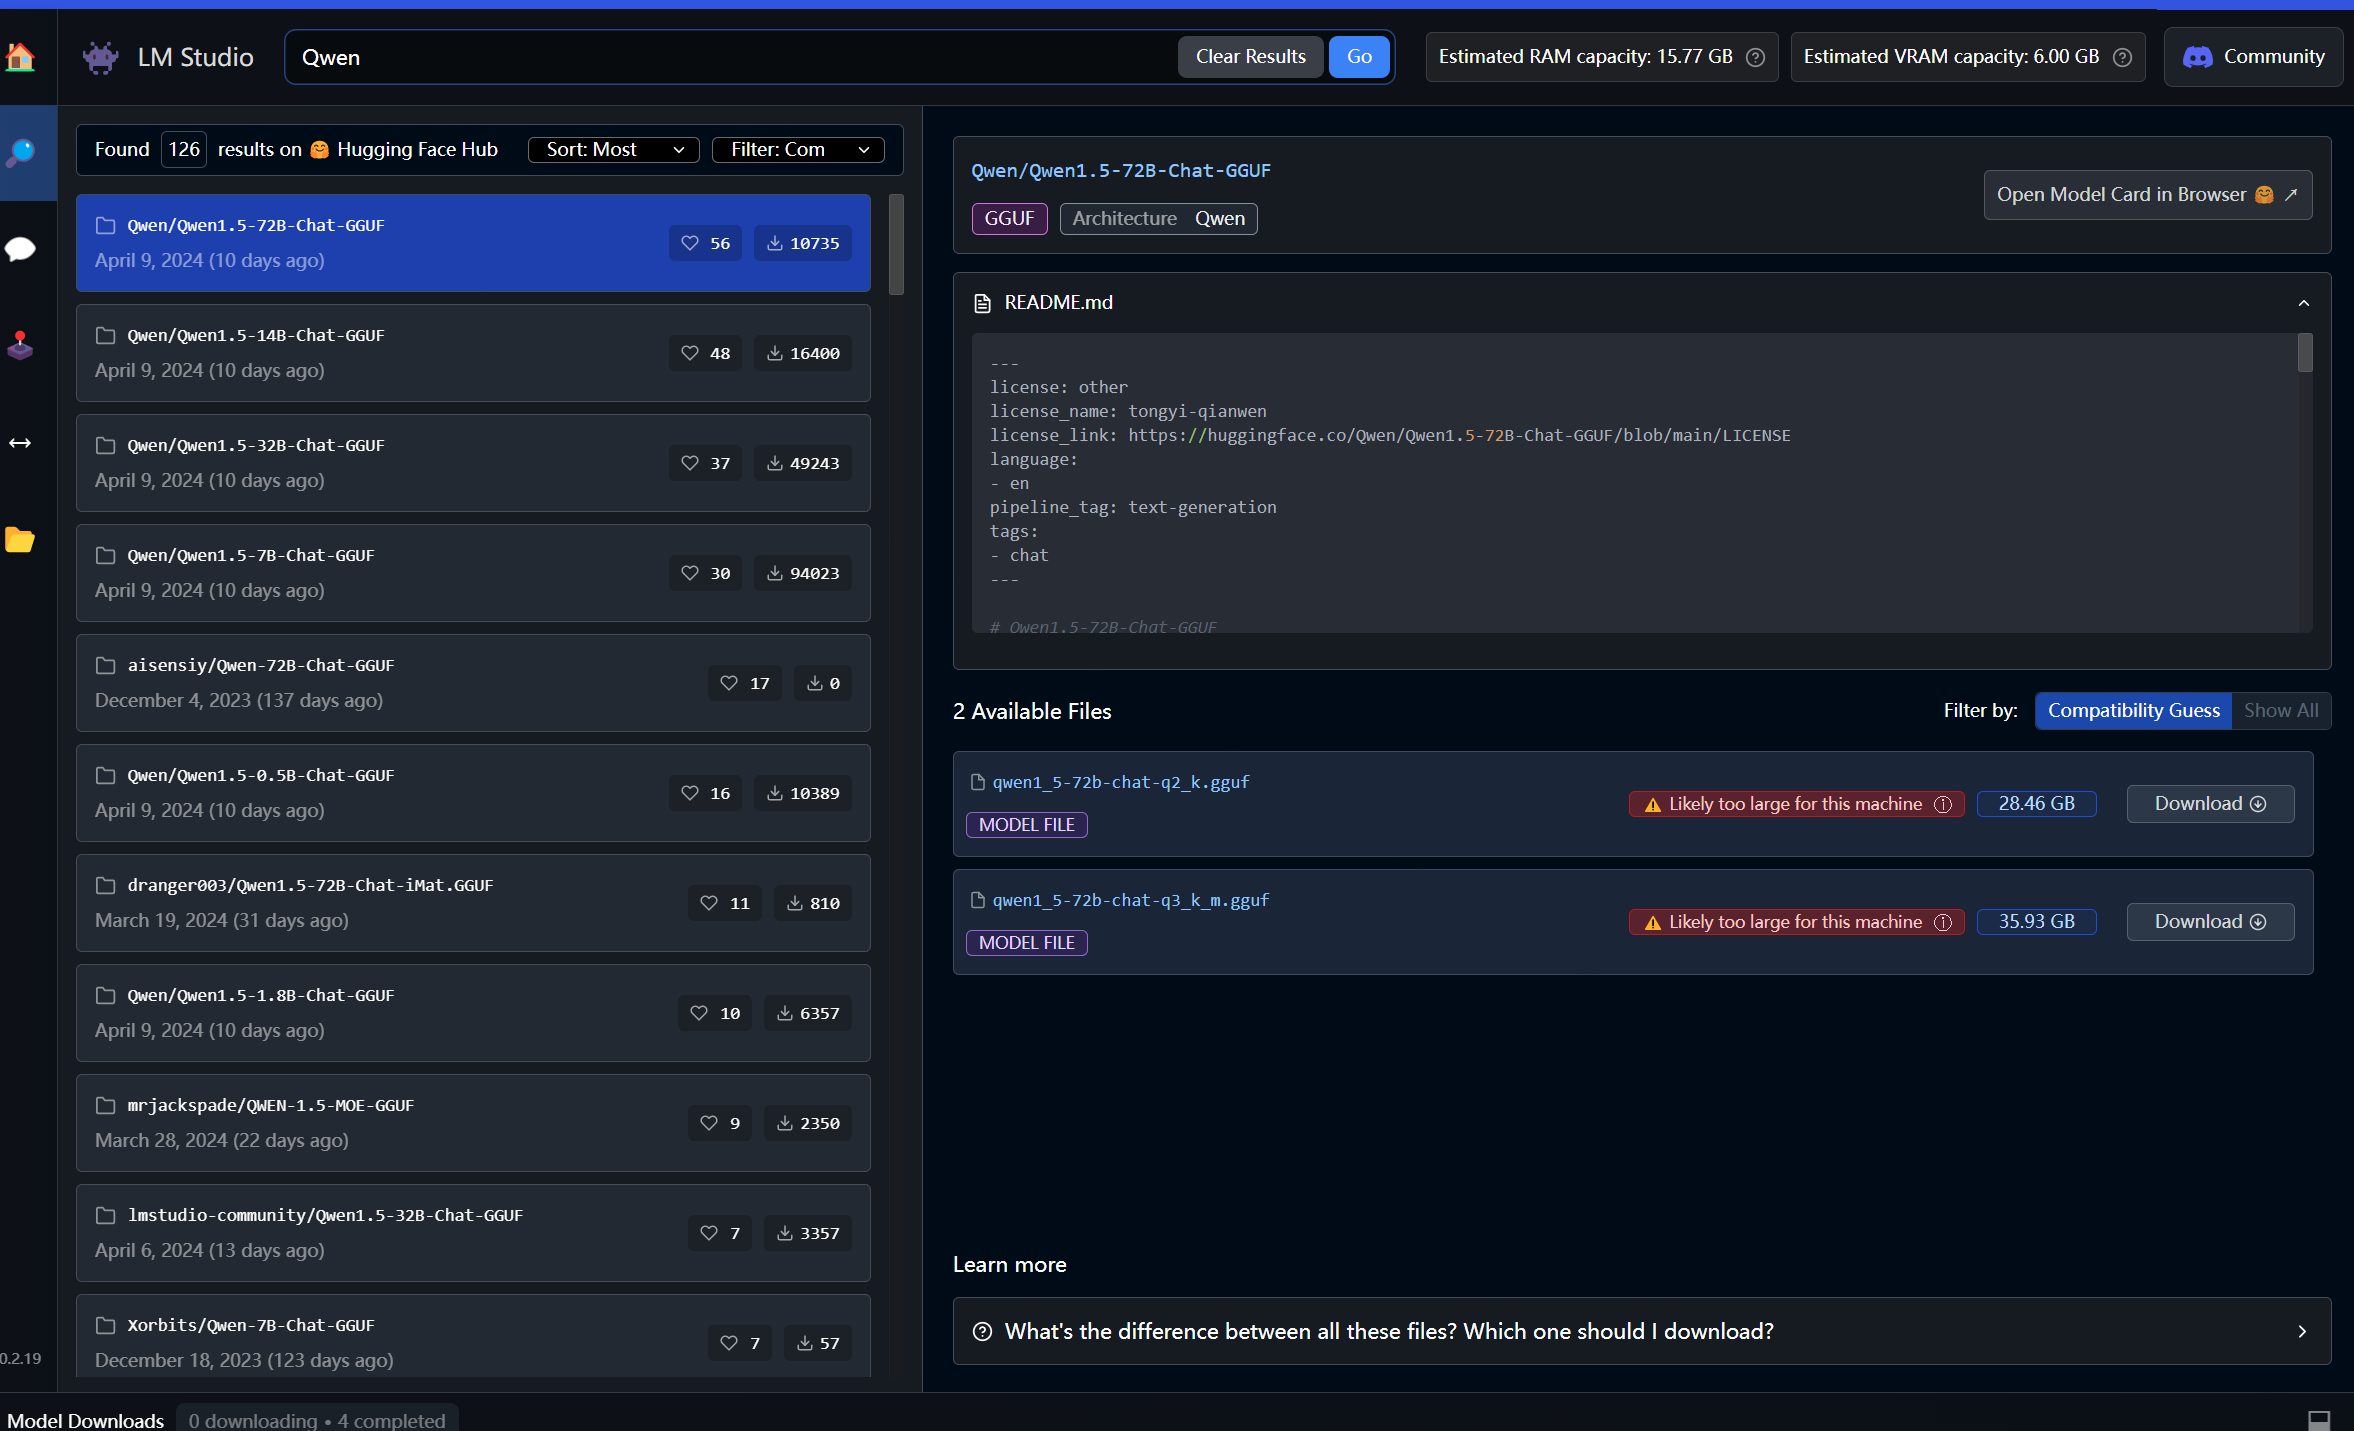The image size is (2354, 1431).
Task: Open the Search magnifier sidebar icon
Action: pos(20,153)
